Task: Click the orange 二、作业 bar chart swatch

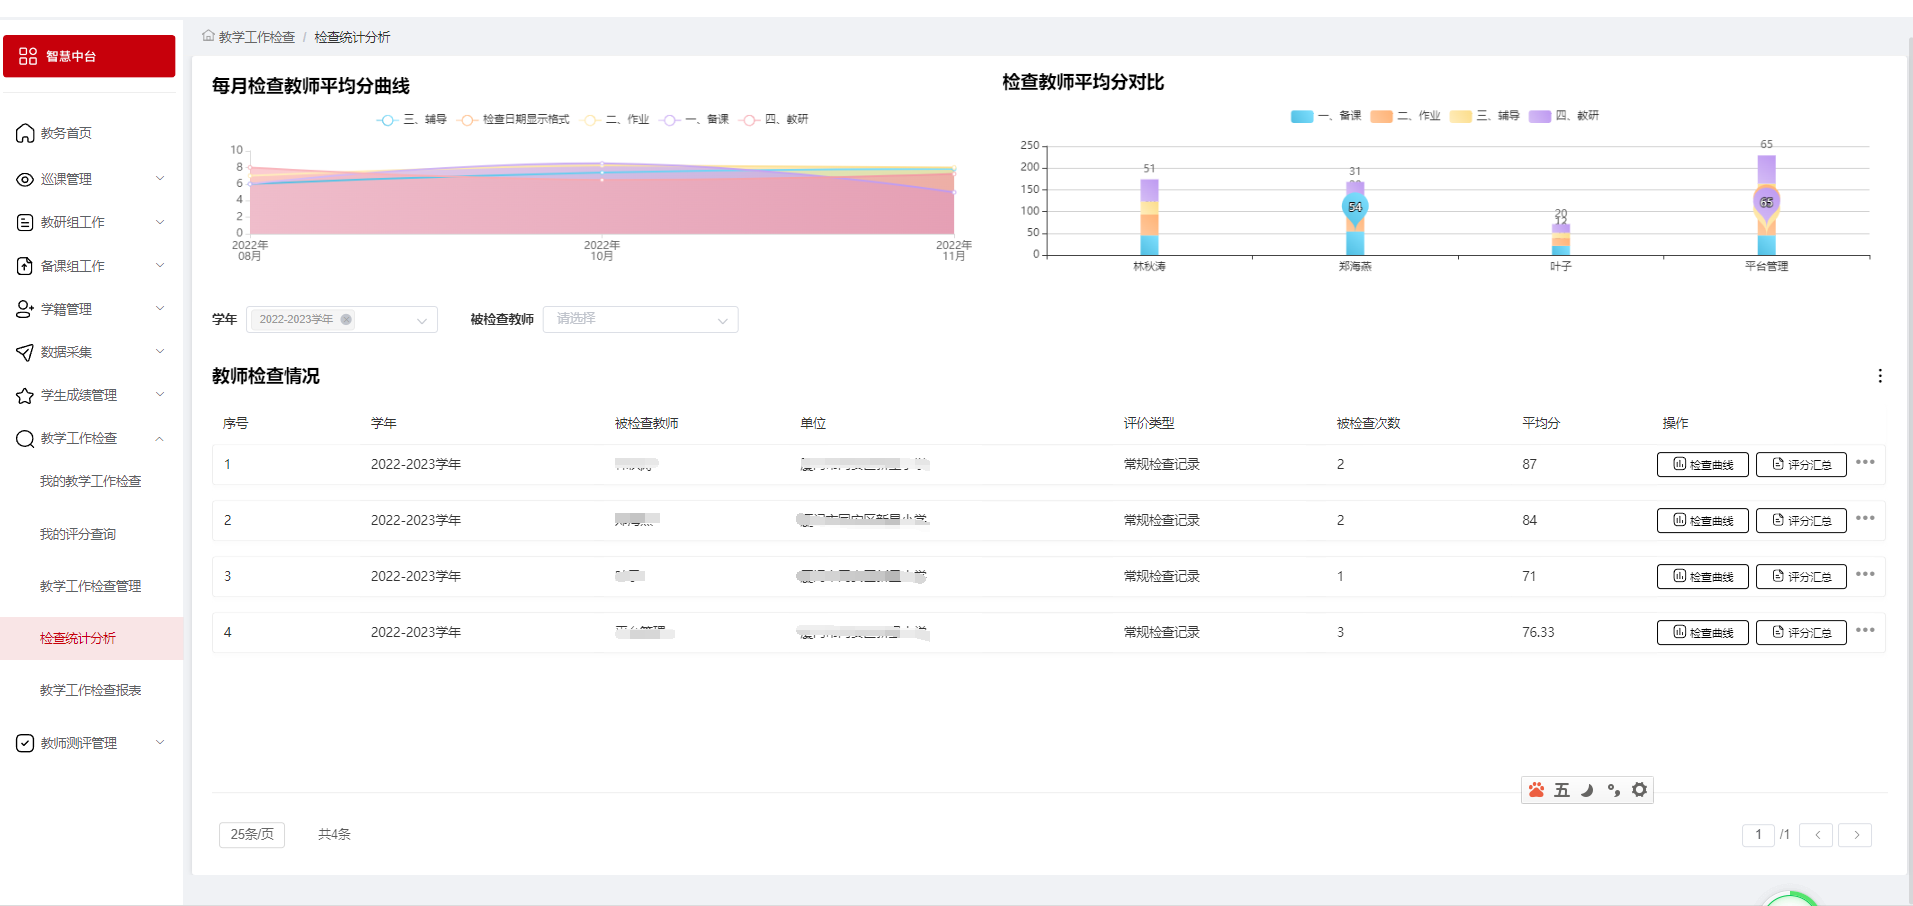Action: point(1381,117)
